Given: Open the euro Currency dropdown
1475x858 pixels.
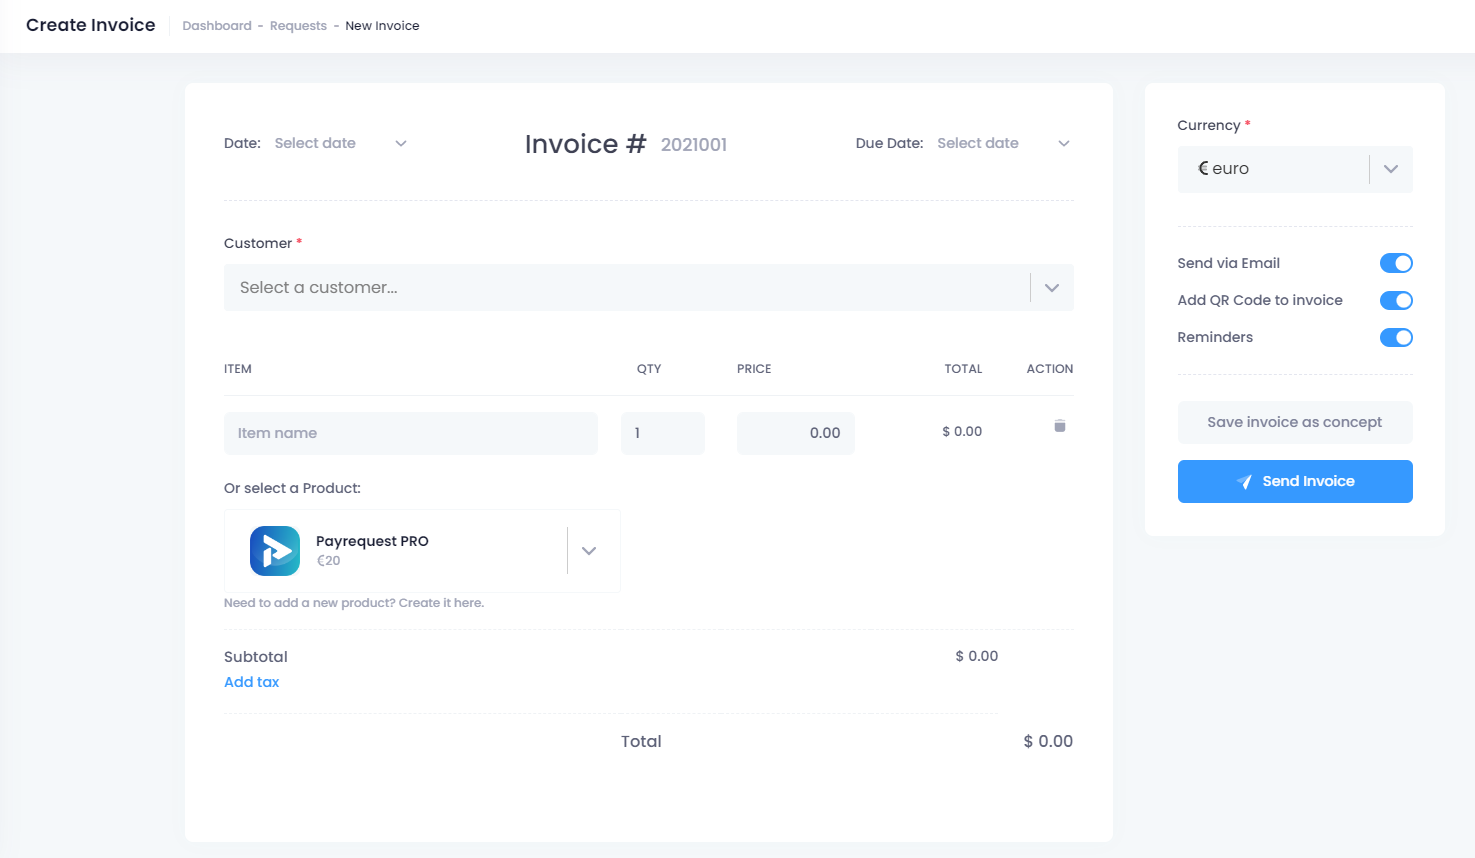Looking at the screenshot, I should pyautogui.click(x=1295, y=169).
